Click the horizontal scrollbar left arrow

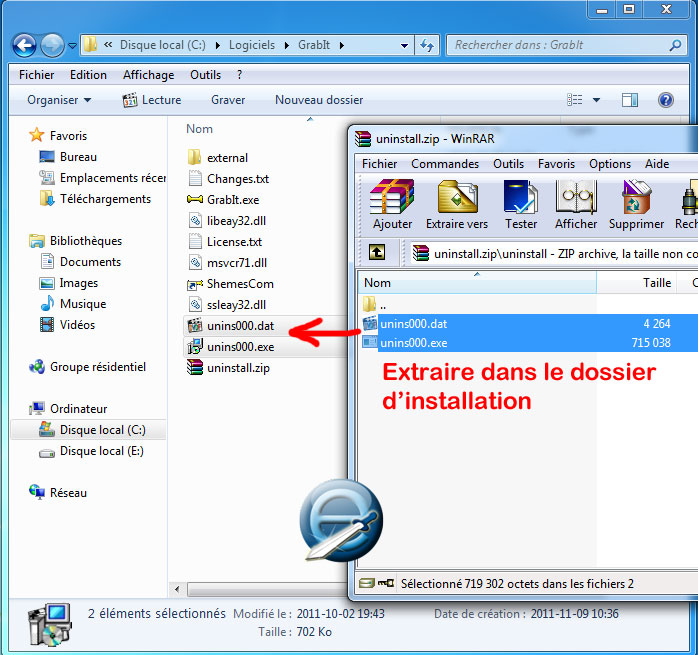[x=177, y=590]
